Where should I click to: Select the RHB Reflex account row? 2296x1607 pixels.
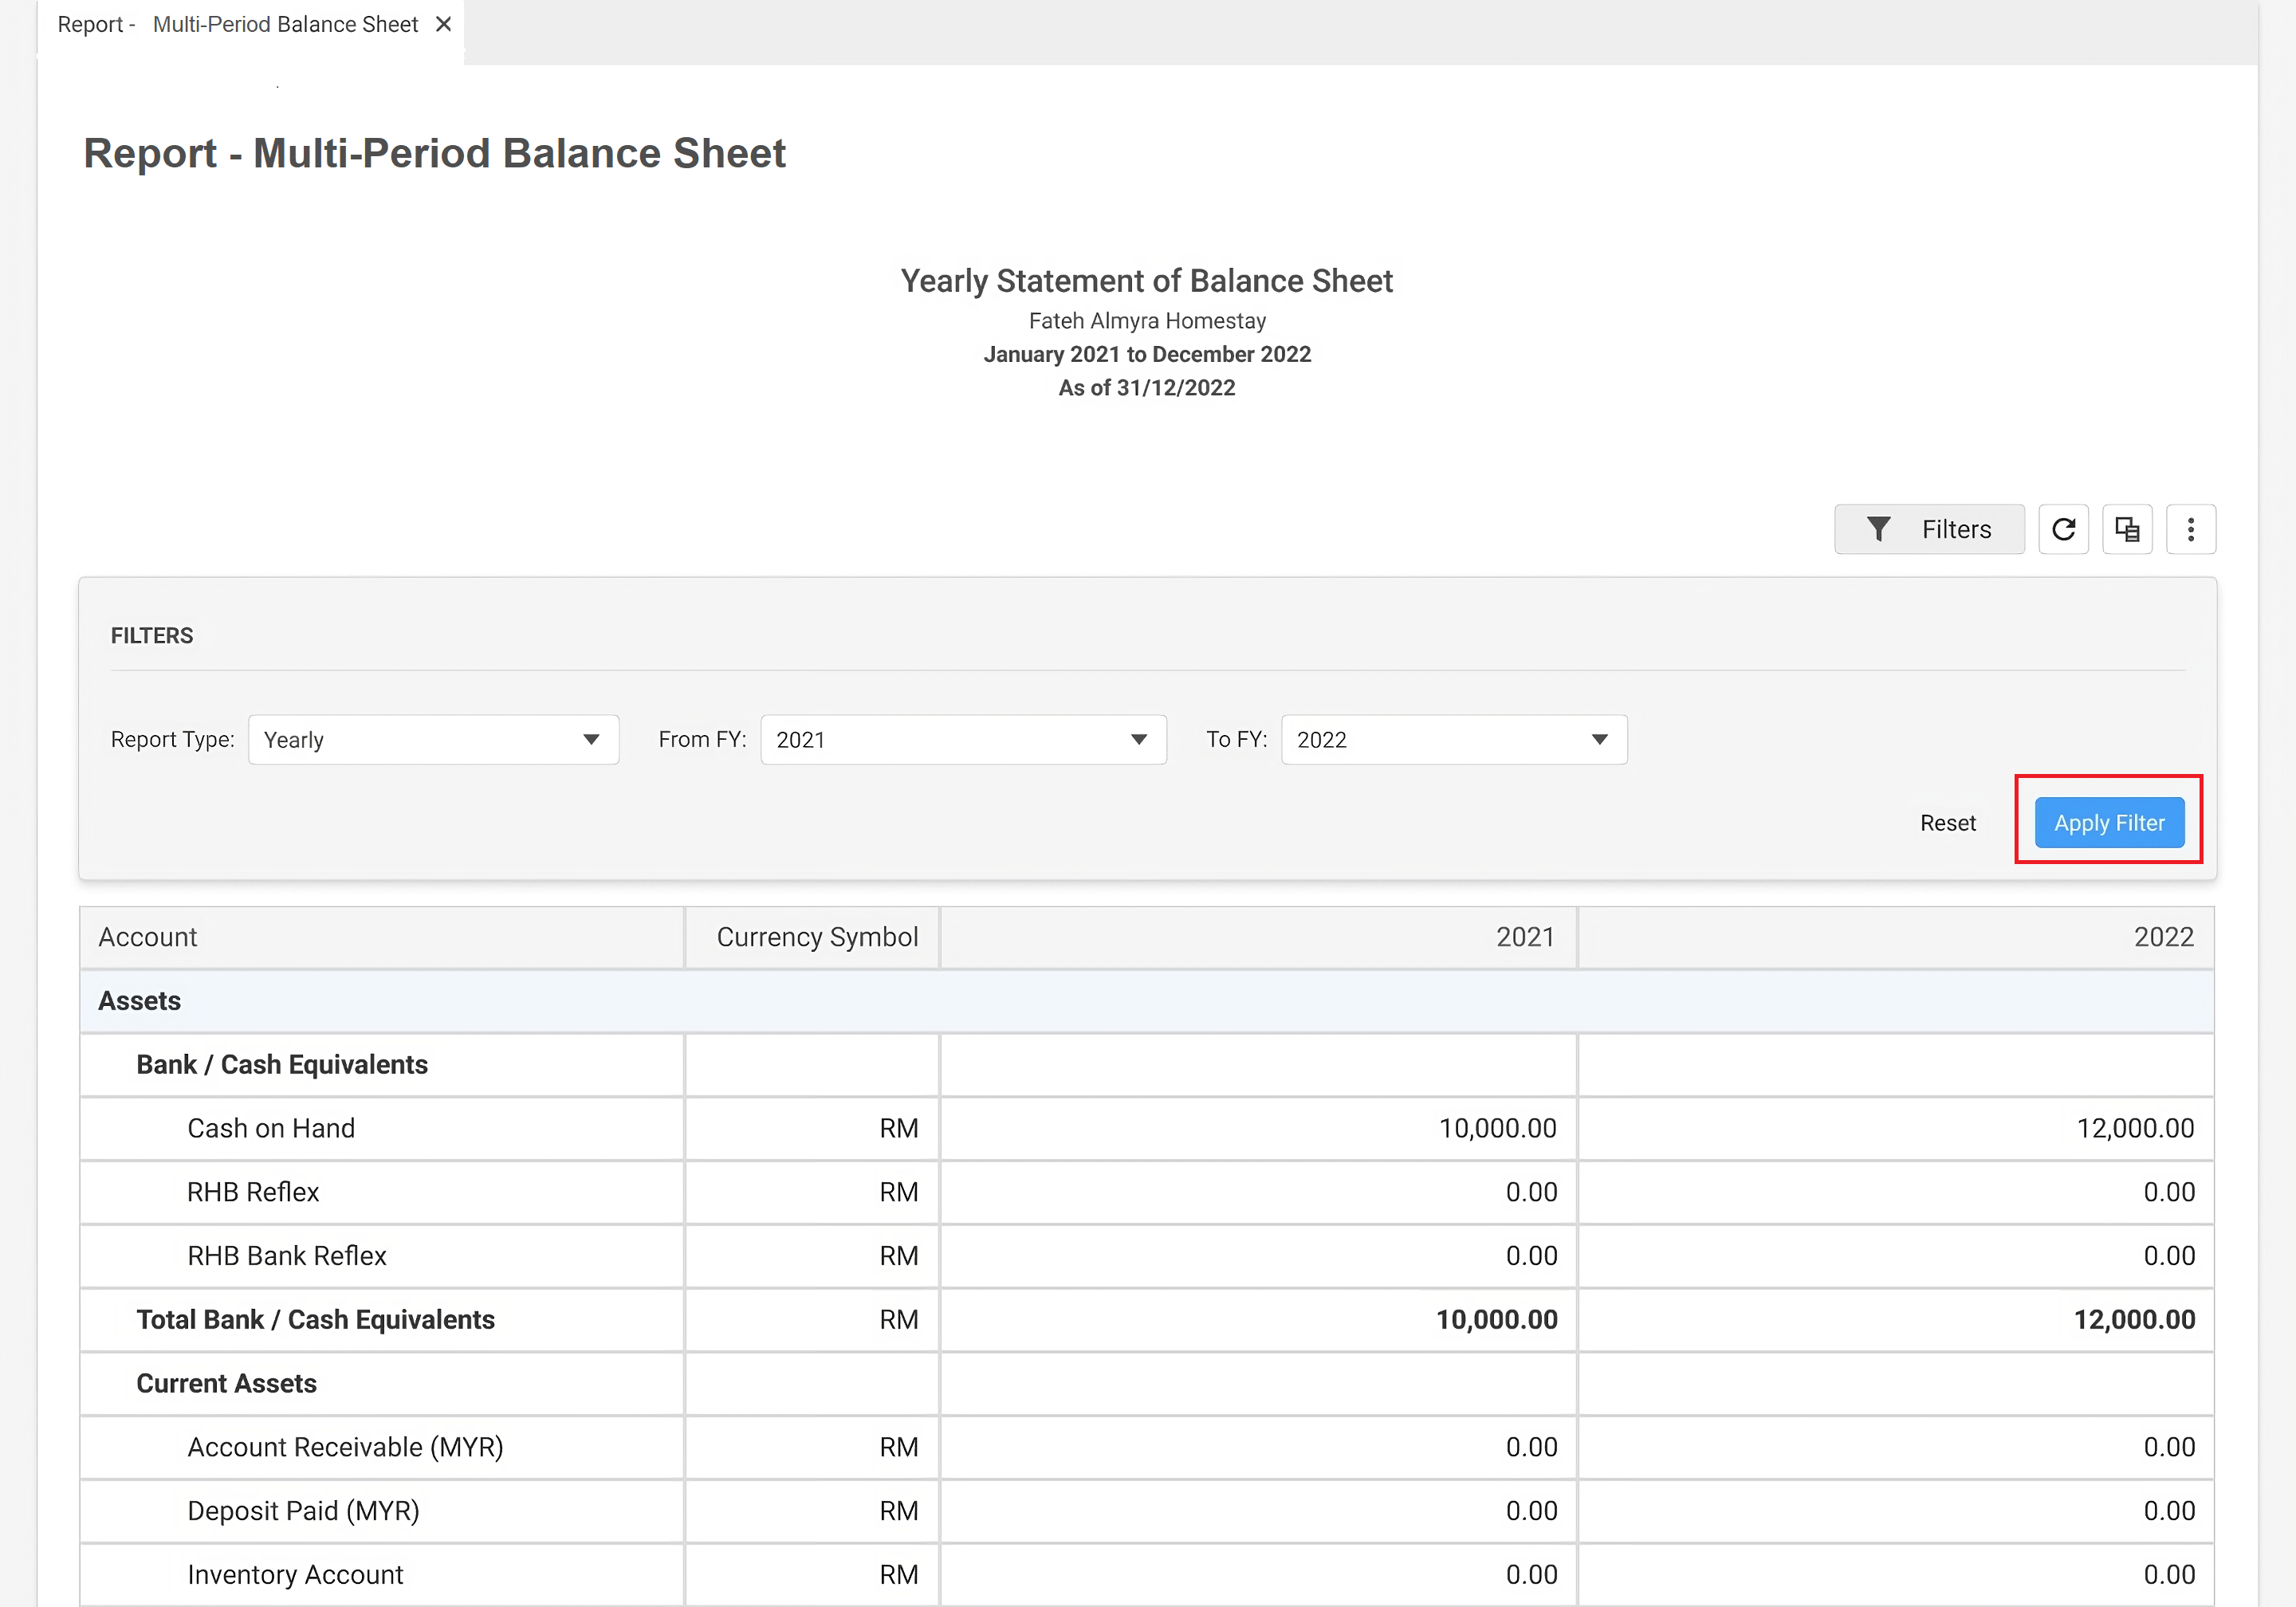[1147, 1192]
